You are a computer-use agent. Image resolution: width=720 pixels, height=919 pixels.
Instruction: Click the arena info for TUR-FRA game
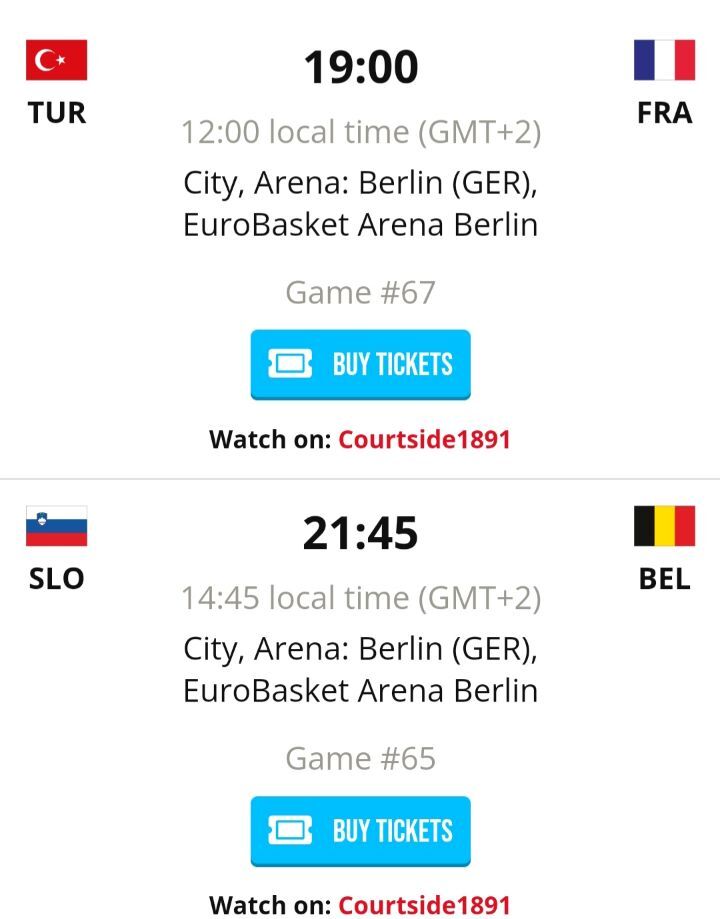tap(360, 204)
